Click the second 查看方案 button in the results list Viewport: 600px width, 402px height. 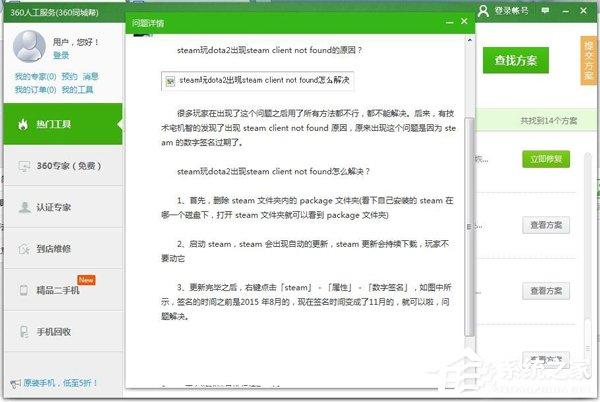[x=546, y=291]
